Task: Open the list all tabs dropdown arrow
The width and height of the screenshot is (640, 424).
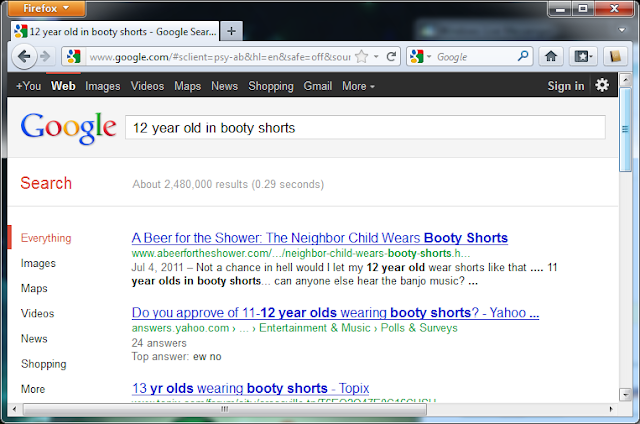Action: 622,30
